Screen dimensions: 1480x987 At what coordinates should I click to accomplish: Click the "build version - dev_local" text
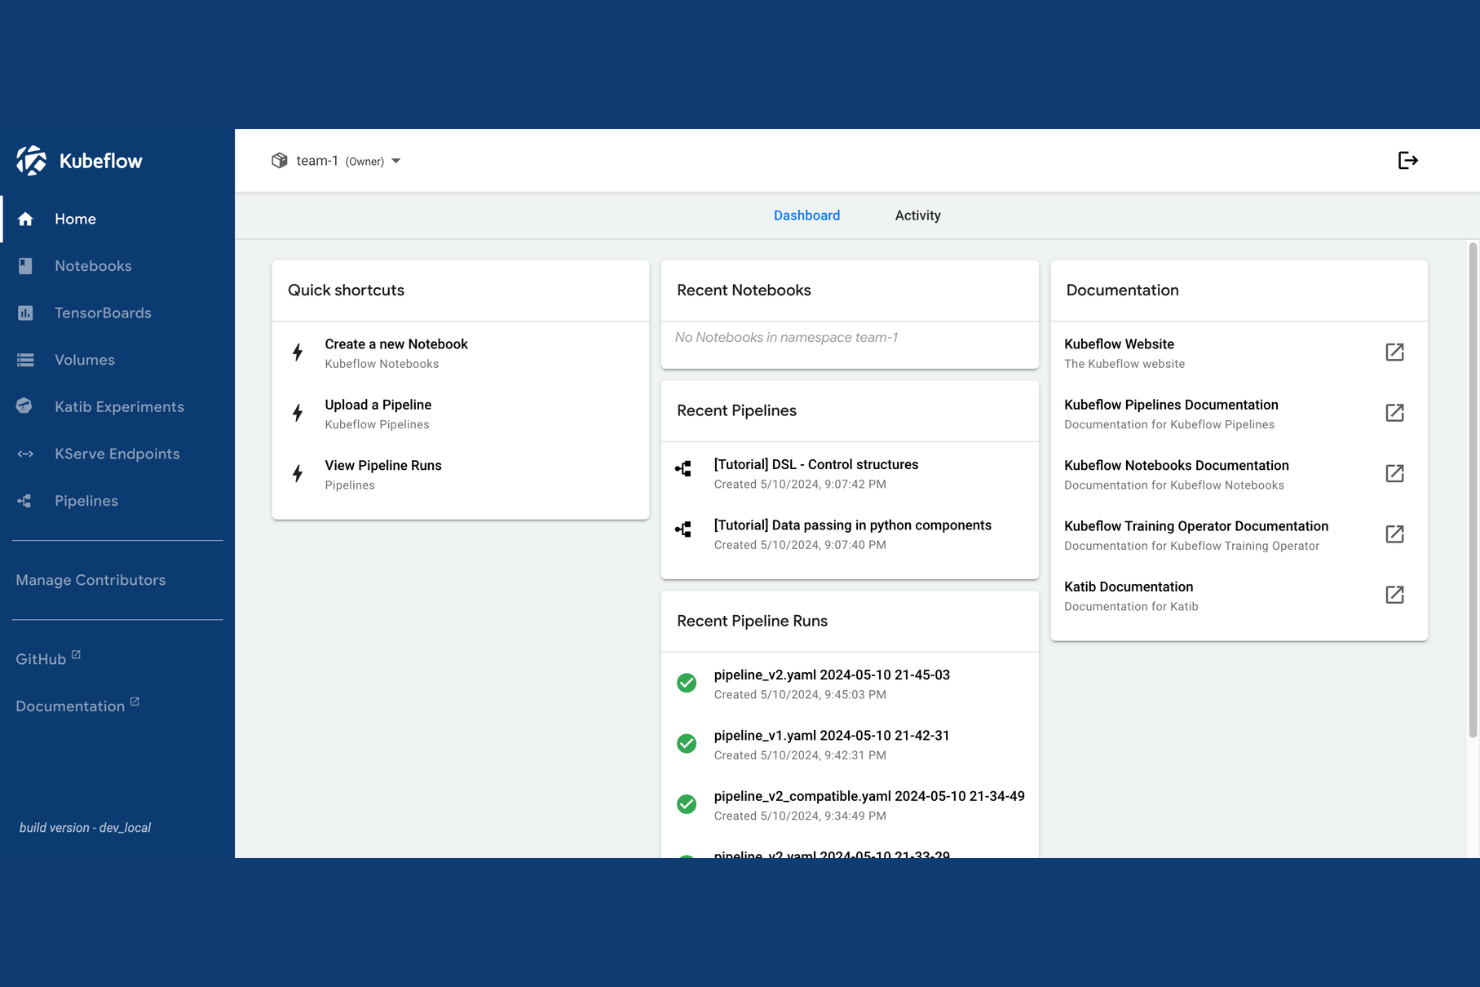coord(85,828)
